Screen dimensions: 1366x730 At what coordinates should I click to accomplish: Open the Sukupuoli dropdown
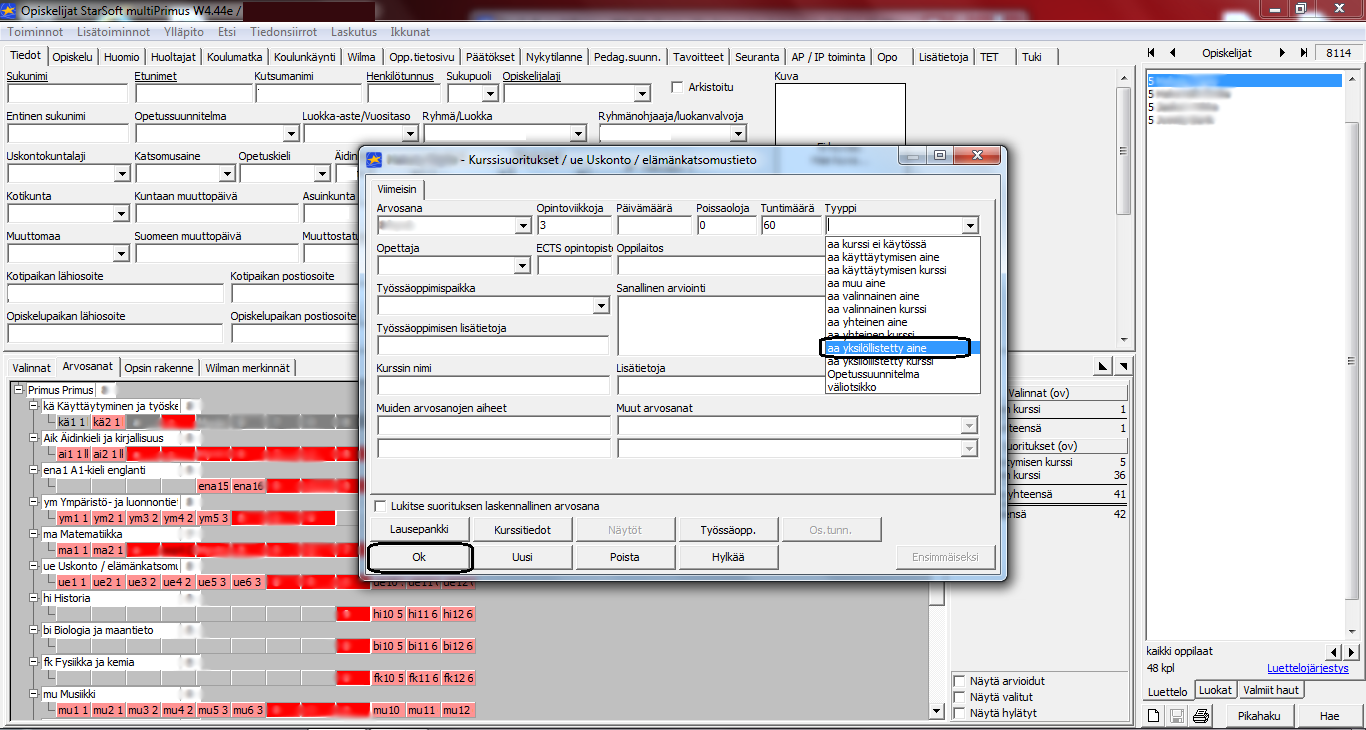click(490, 94)
